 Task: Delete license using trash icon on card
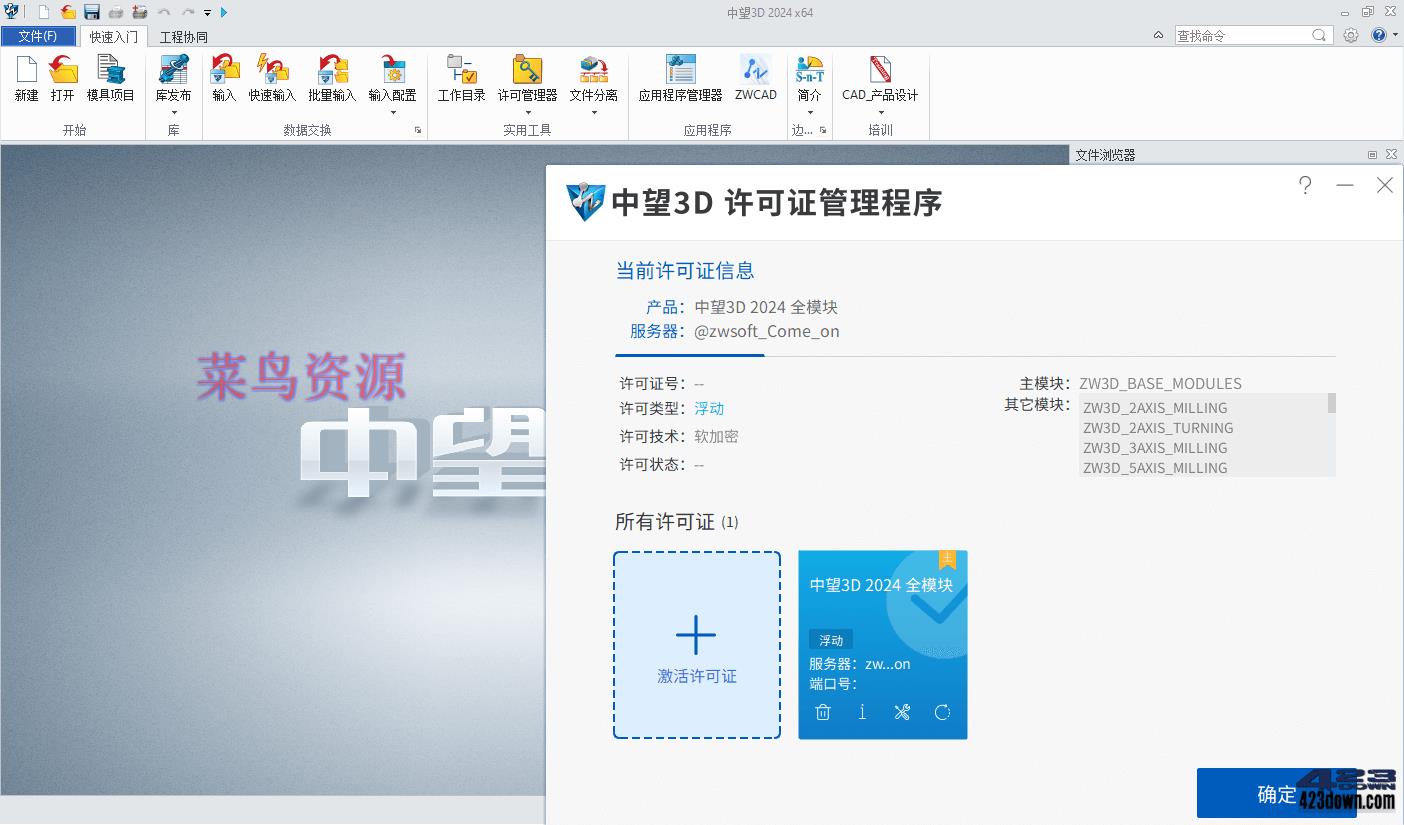[x=823, y=712]
